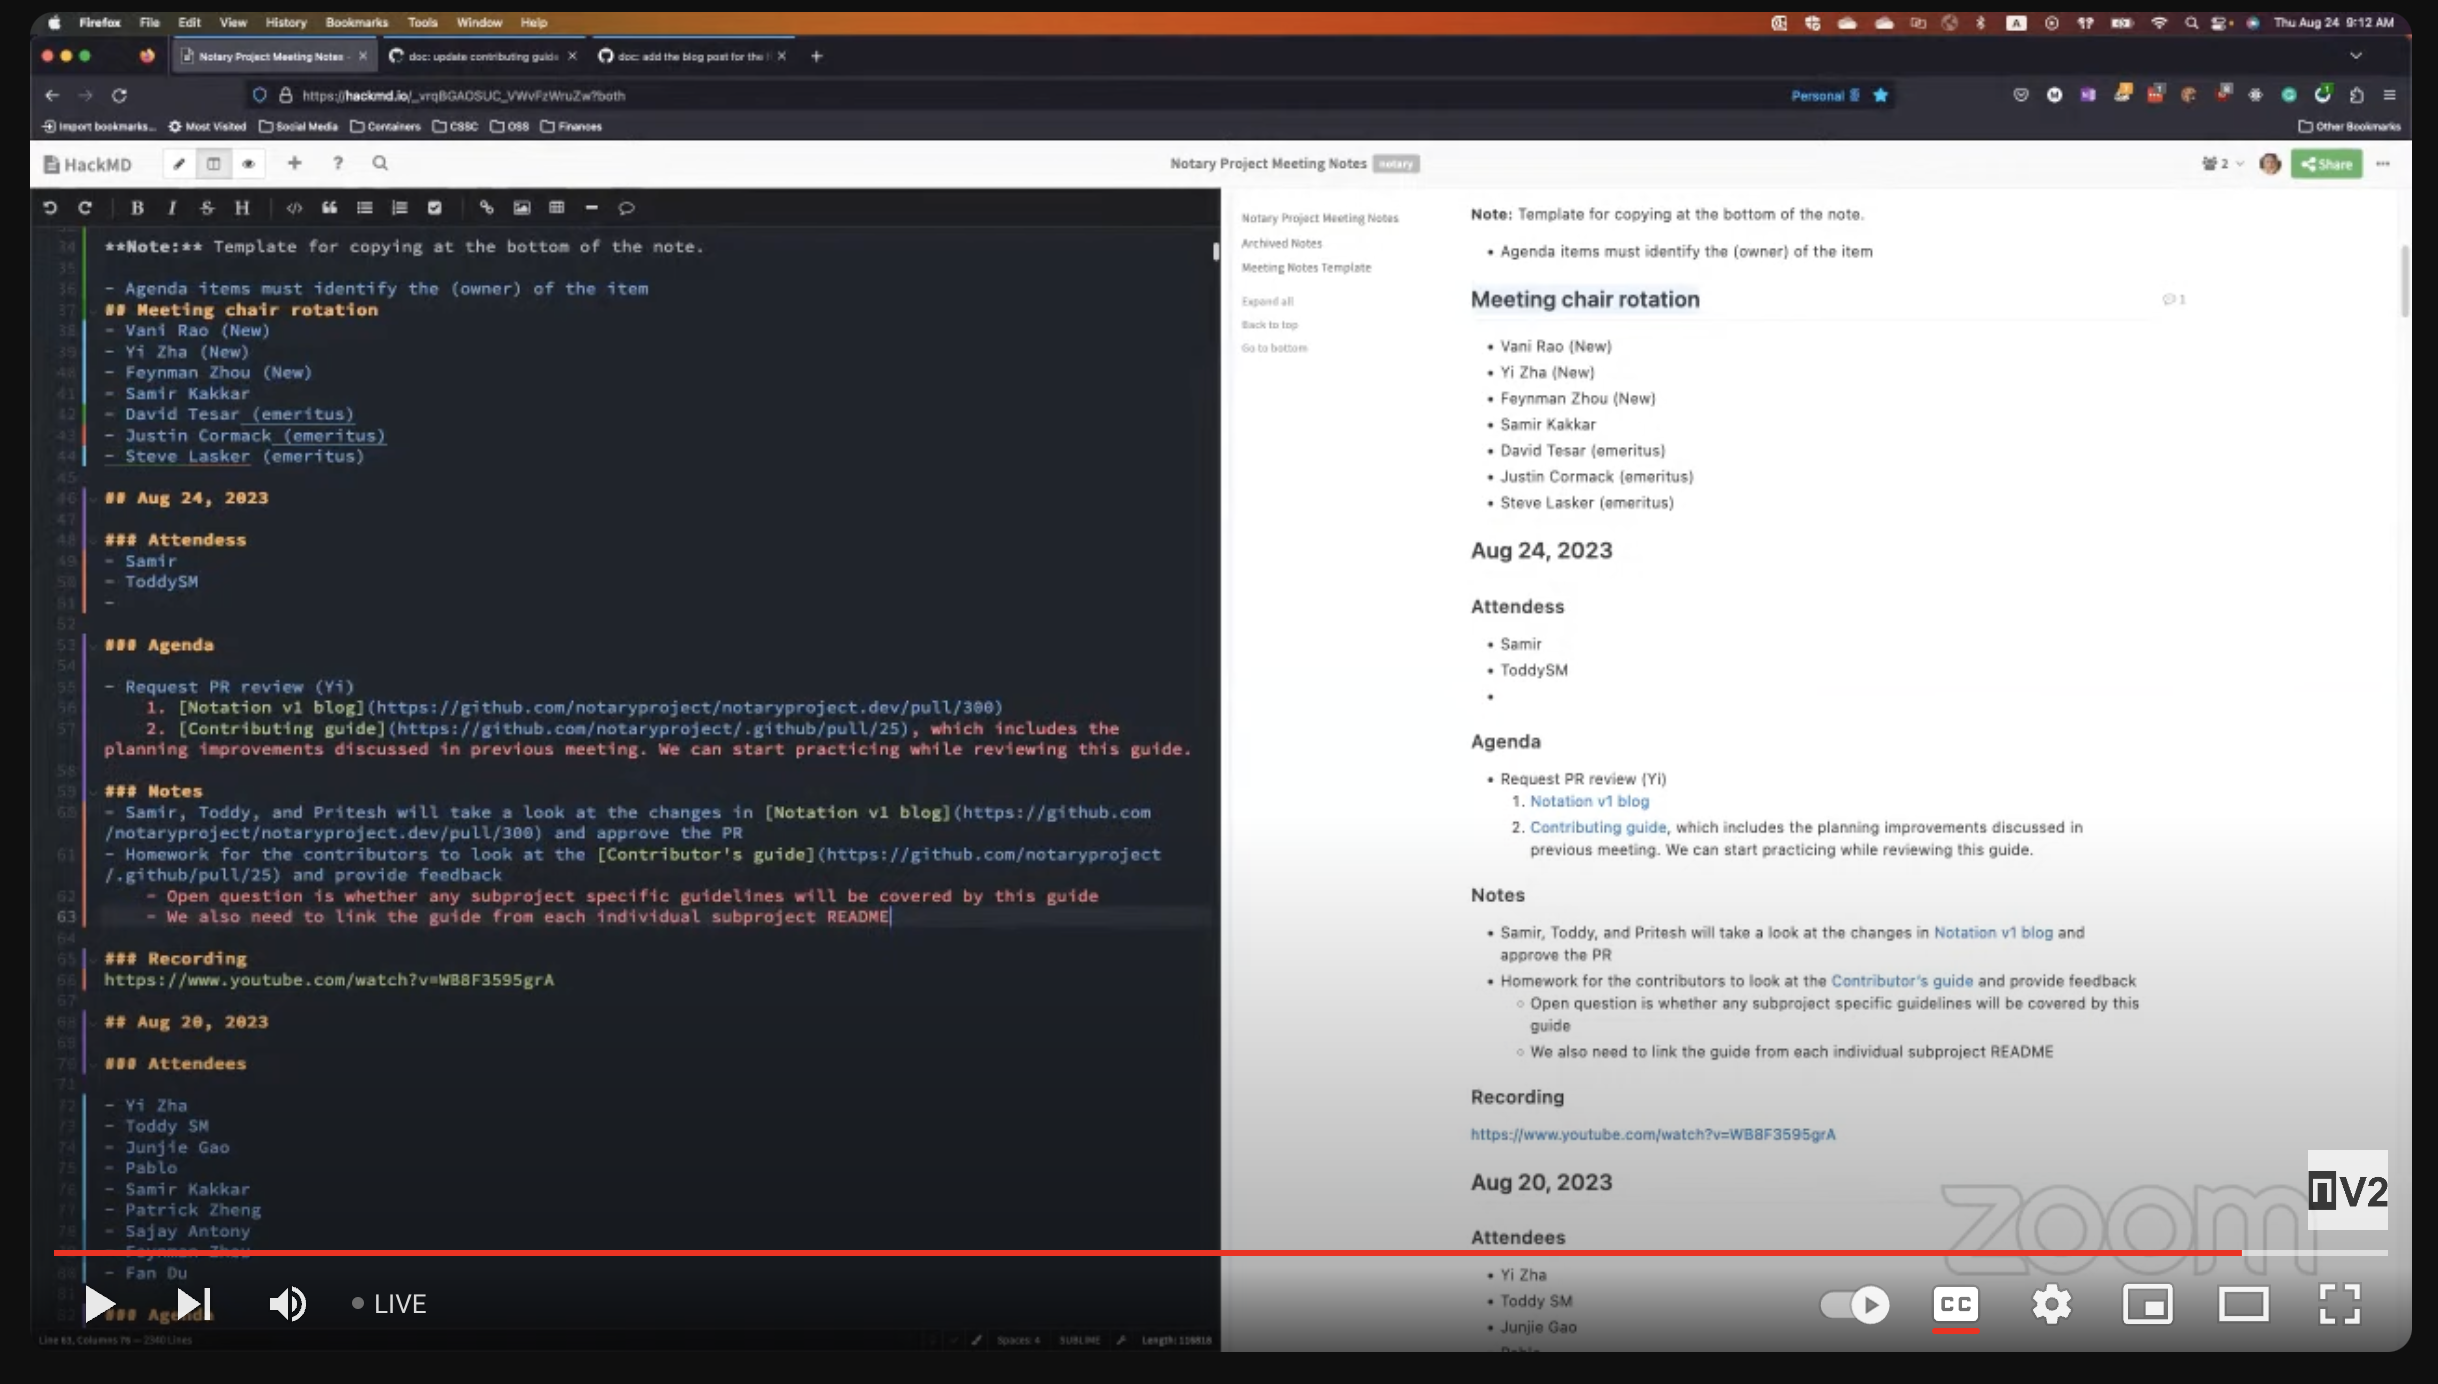2438x1384 pixels.
Task: Apply bold formatting in editor toolbar
Action: (137, 208)
